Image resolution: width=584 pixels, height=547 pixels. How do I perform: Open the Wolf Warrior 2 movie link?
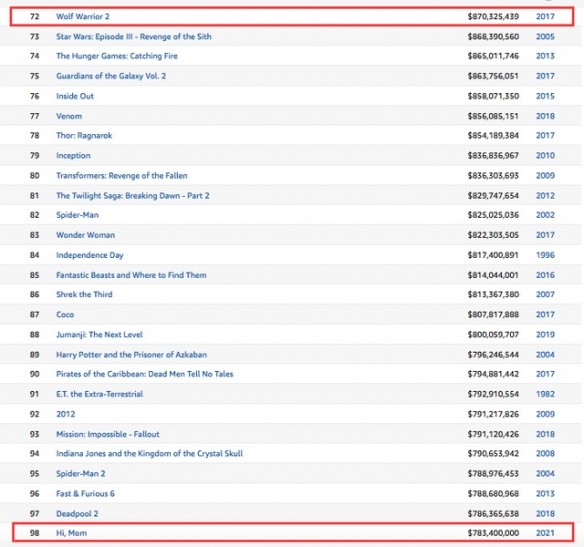point(83,16)
